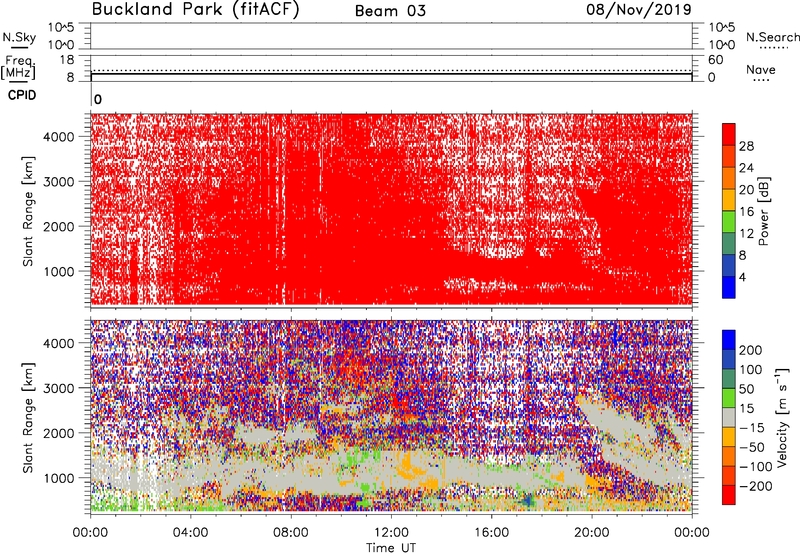Image resolution: width=800 pixels, height=554 pixels.
Task: Select the 18 MHz frequency tick label
Action: (67, 60)
